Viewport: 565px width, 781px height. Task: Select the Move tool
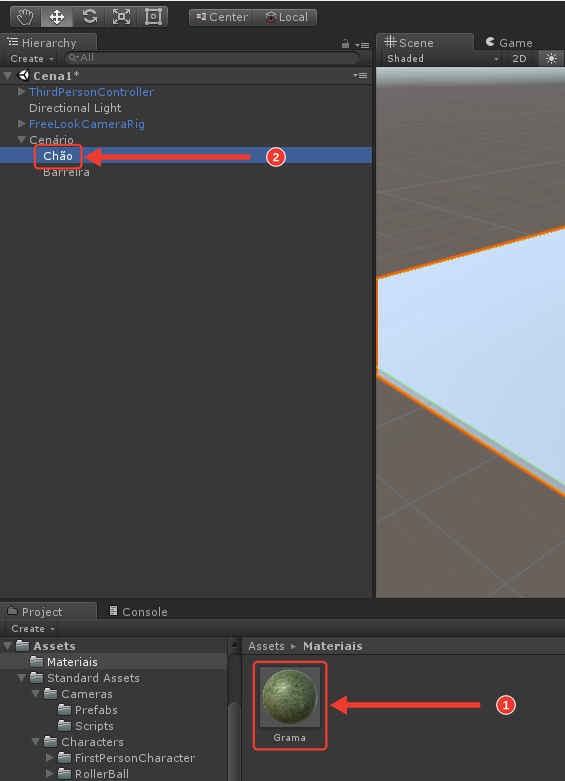tap(57, 17)
